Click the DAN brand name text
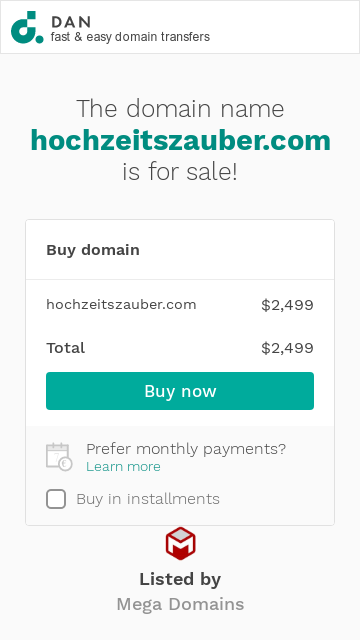 (71, 22)
